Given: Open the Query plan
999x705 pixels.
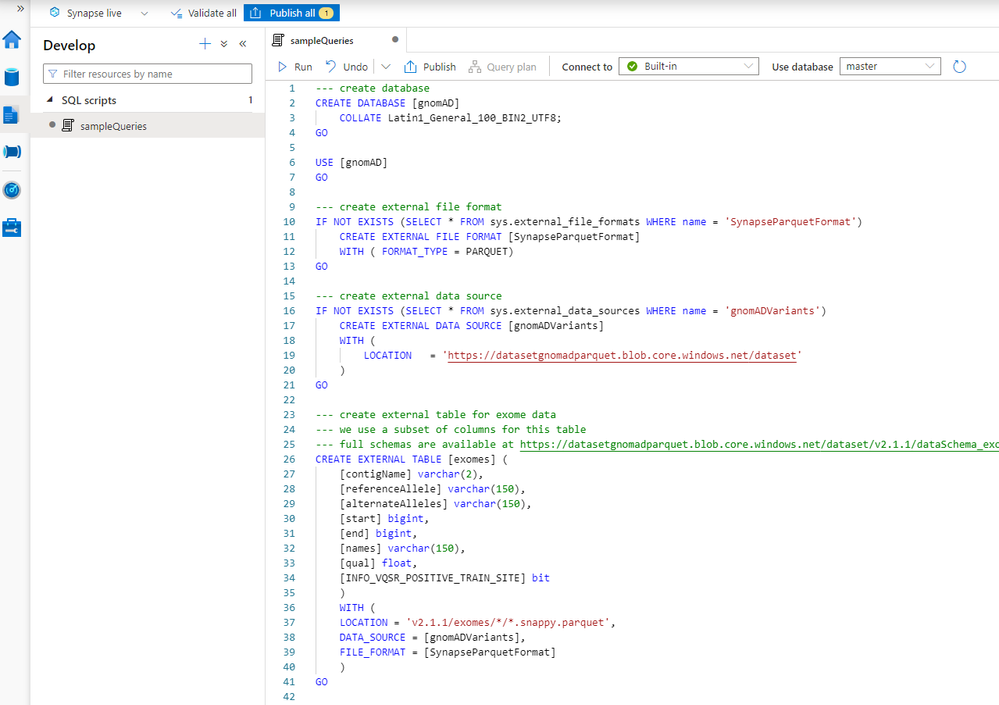Looking at the screenshot, I should [502, 67].
